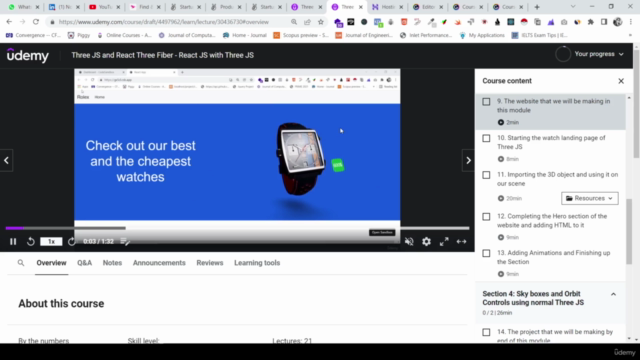Image resolution: width=640 pixels, height=360 pixels.
Task: Open the side panel browser icon
Action: coord(604,22)
